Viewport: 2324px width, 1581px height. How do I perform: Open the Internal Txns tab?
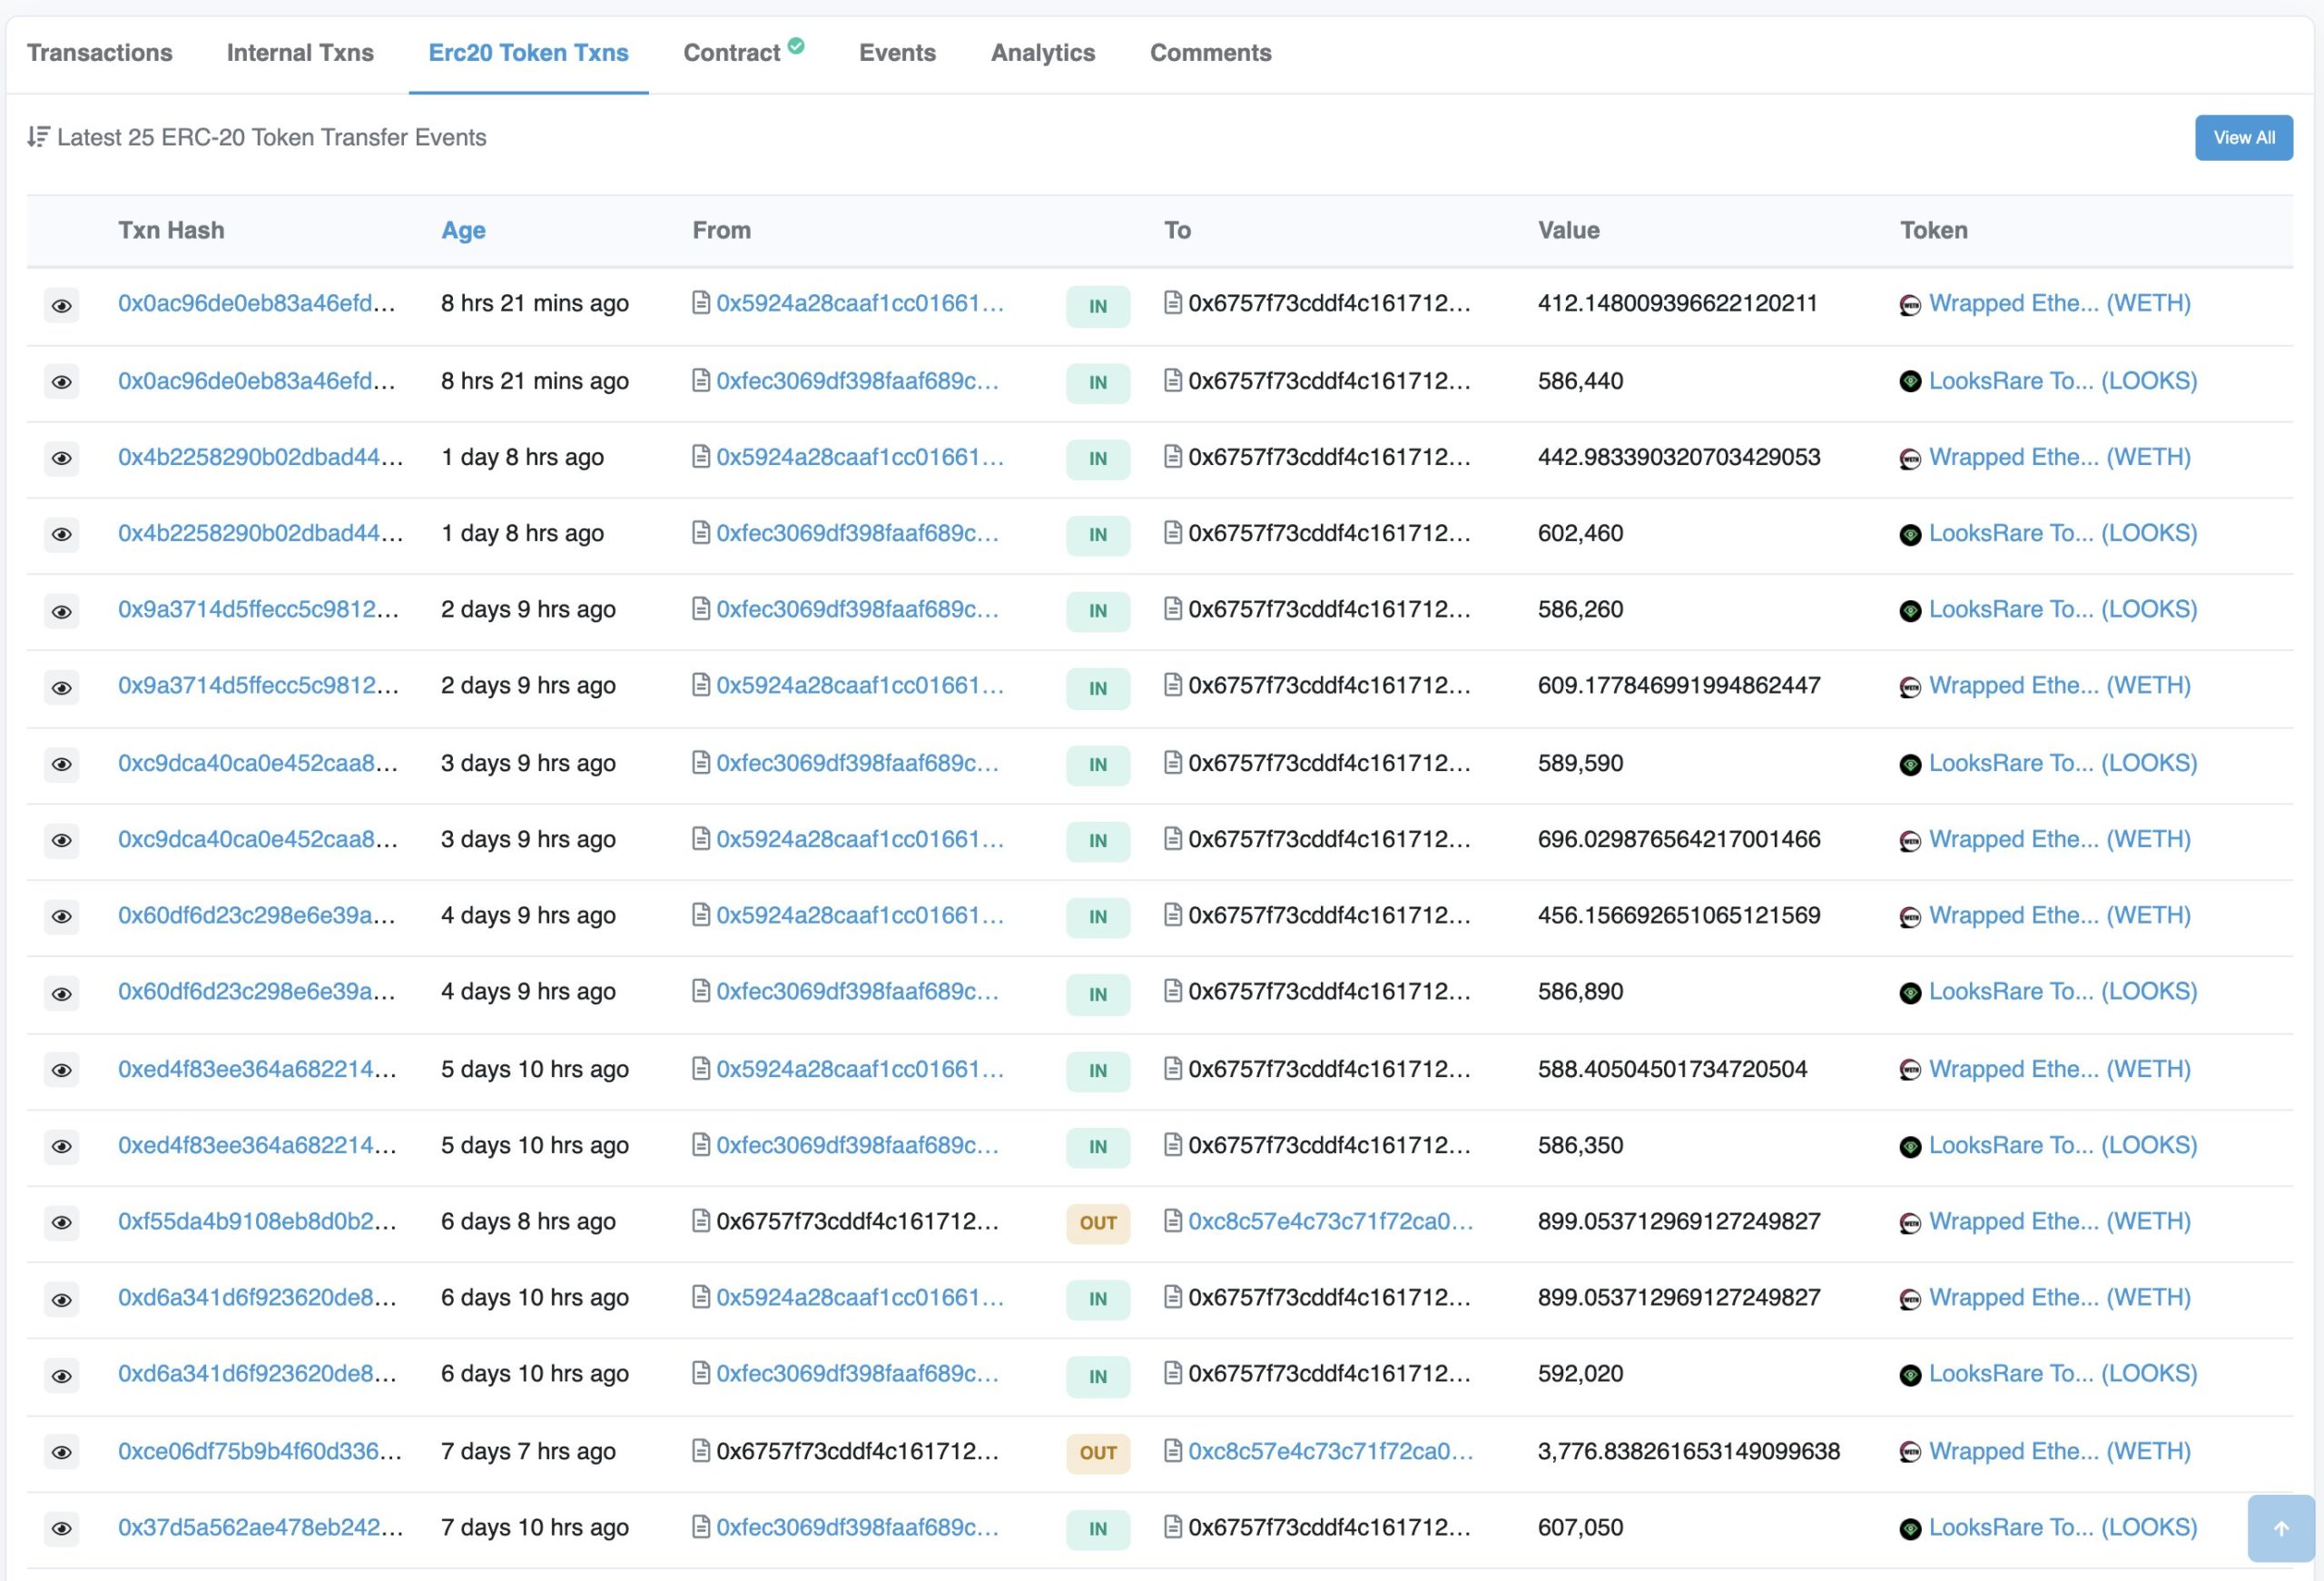coord(300,53)
